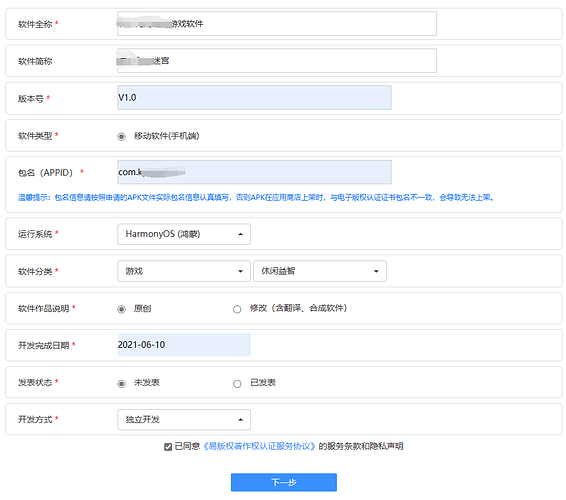Open the 开发方式 独立开发 dropdown
This screenshot has width=566, height=500.
[184, 419]
